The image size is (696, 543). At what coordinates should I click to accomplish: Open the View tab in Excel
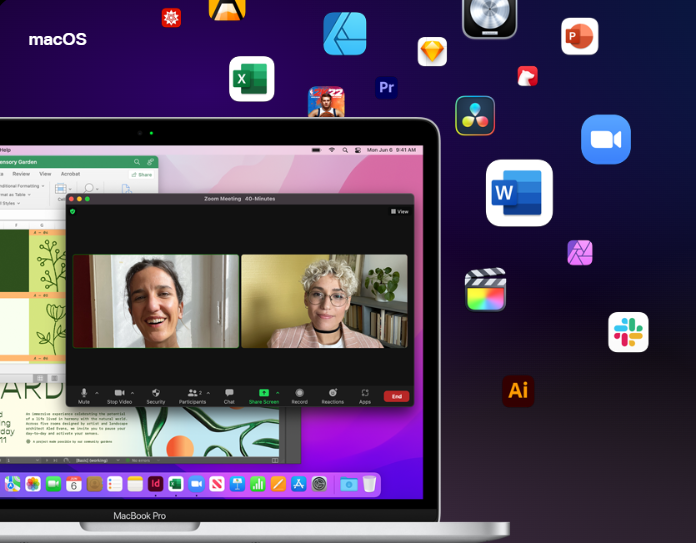[45, 174]
